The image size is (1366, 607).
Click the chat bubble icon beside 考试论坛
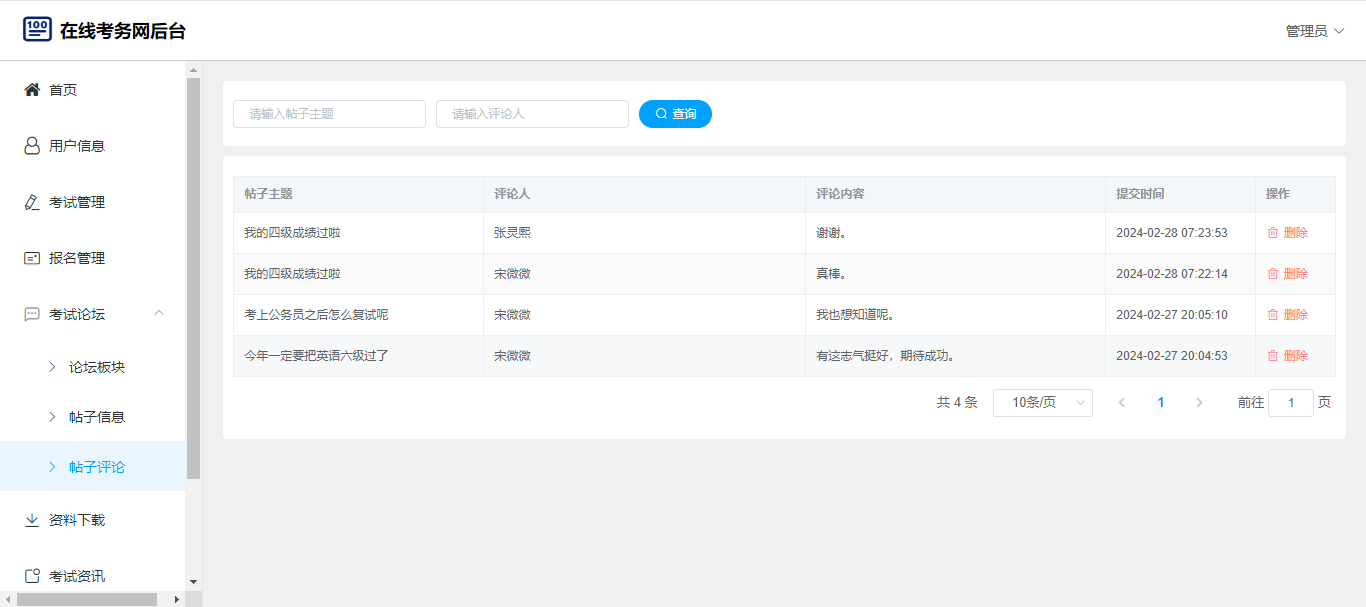(32, 314)
